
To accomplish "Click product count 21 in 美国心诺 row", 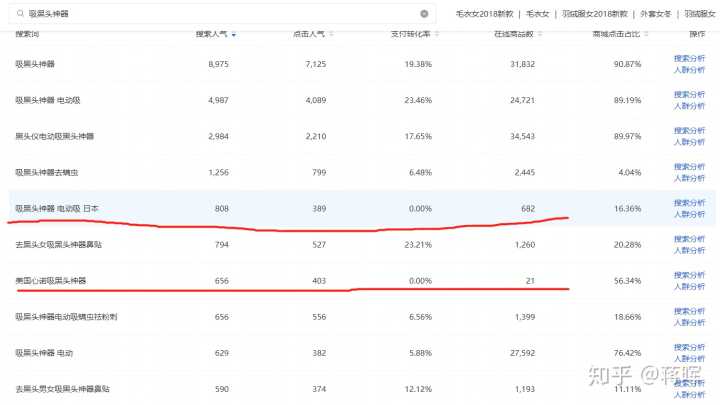I will [530, 281].
